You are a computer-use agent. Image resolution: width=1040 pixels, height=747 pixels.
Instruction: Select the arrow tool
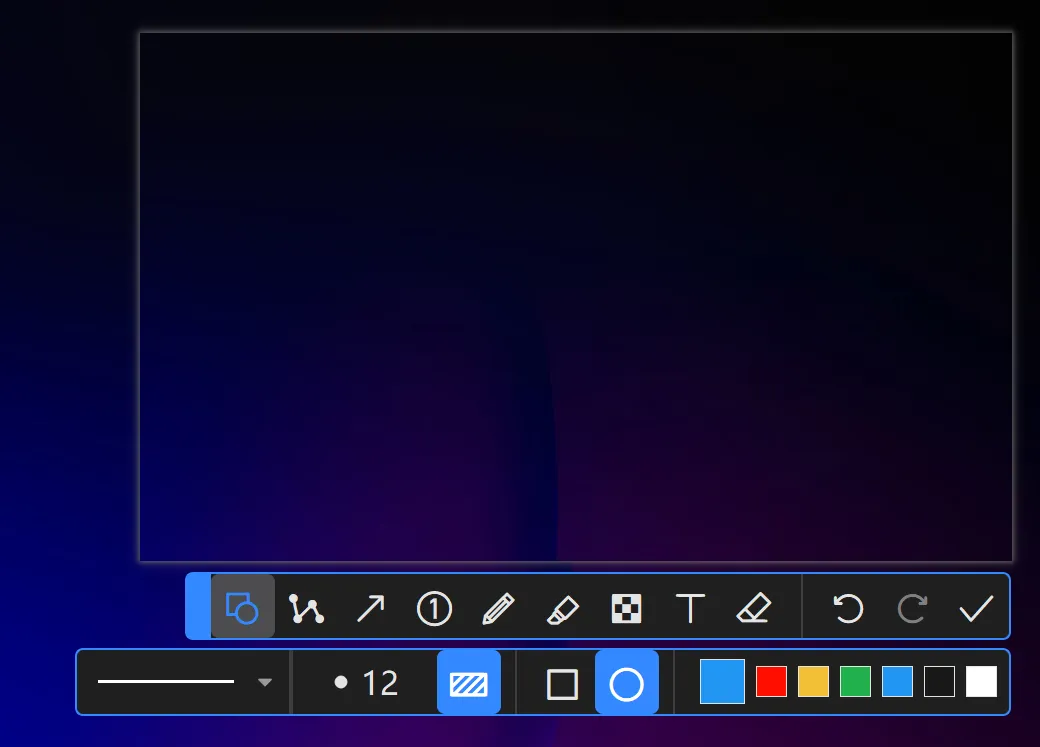tap(370, 608)
